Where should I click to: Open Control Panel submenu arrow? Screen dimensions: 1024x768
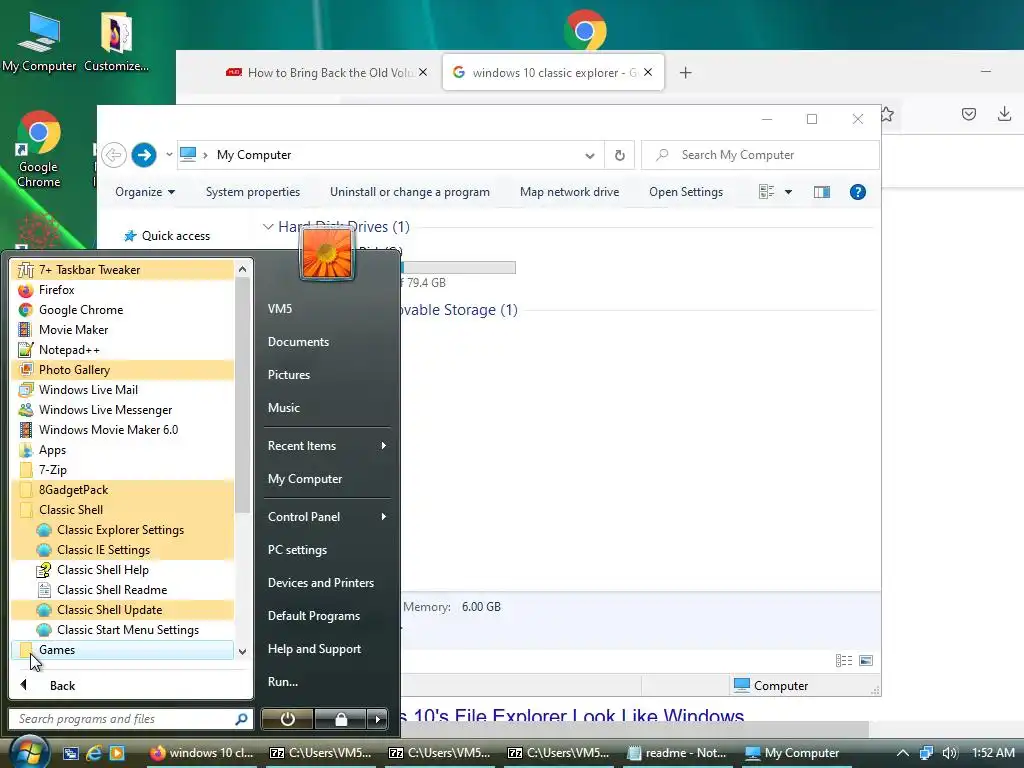(x=383, y=517)
